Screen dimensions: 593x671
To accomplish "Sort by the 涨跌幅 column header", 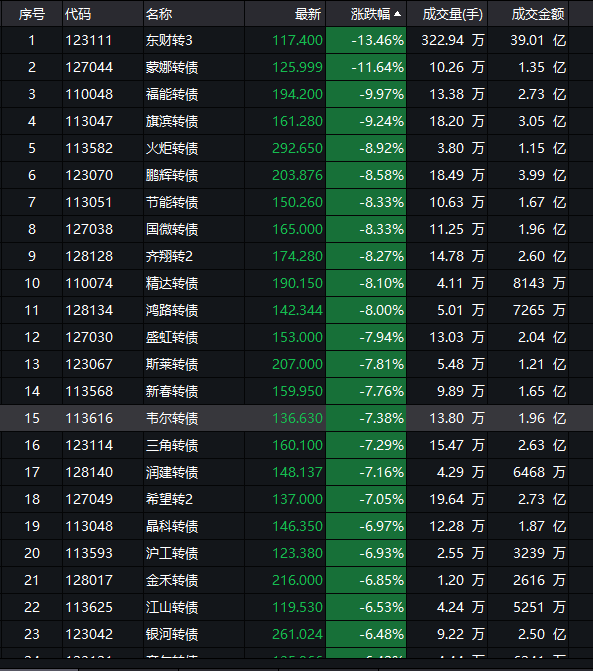I will point(371,14).
